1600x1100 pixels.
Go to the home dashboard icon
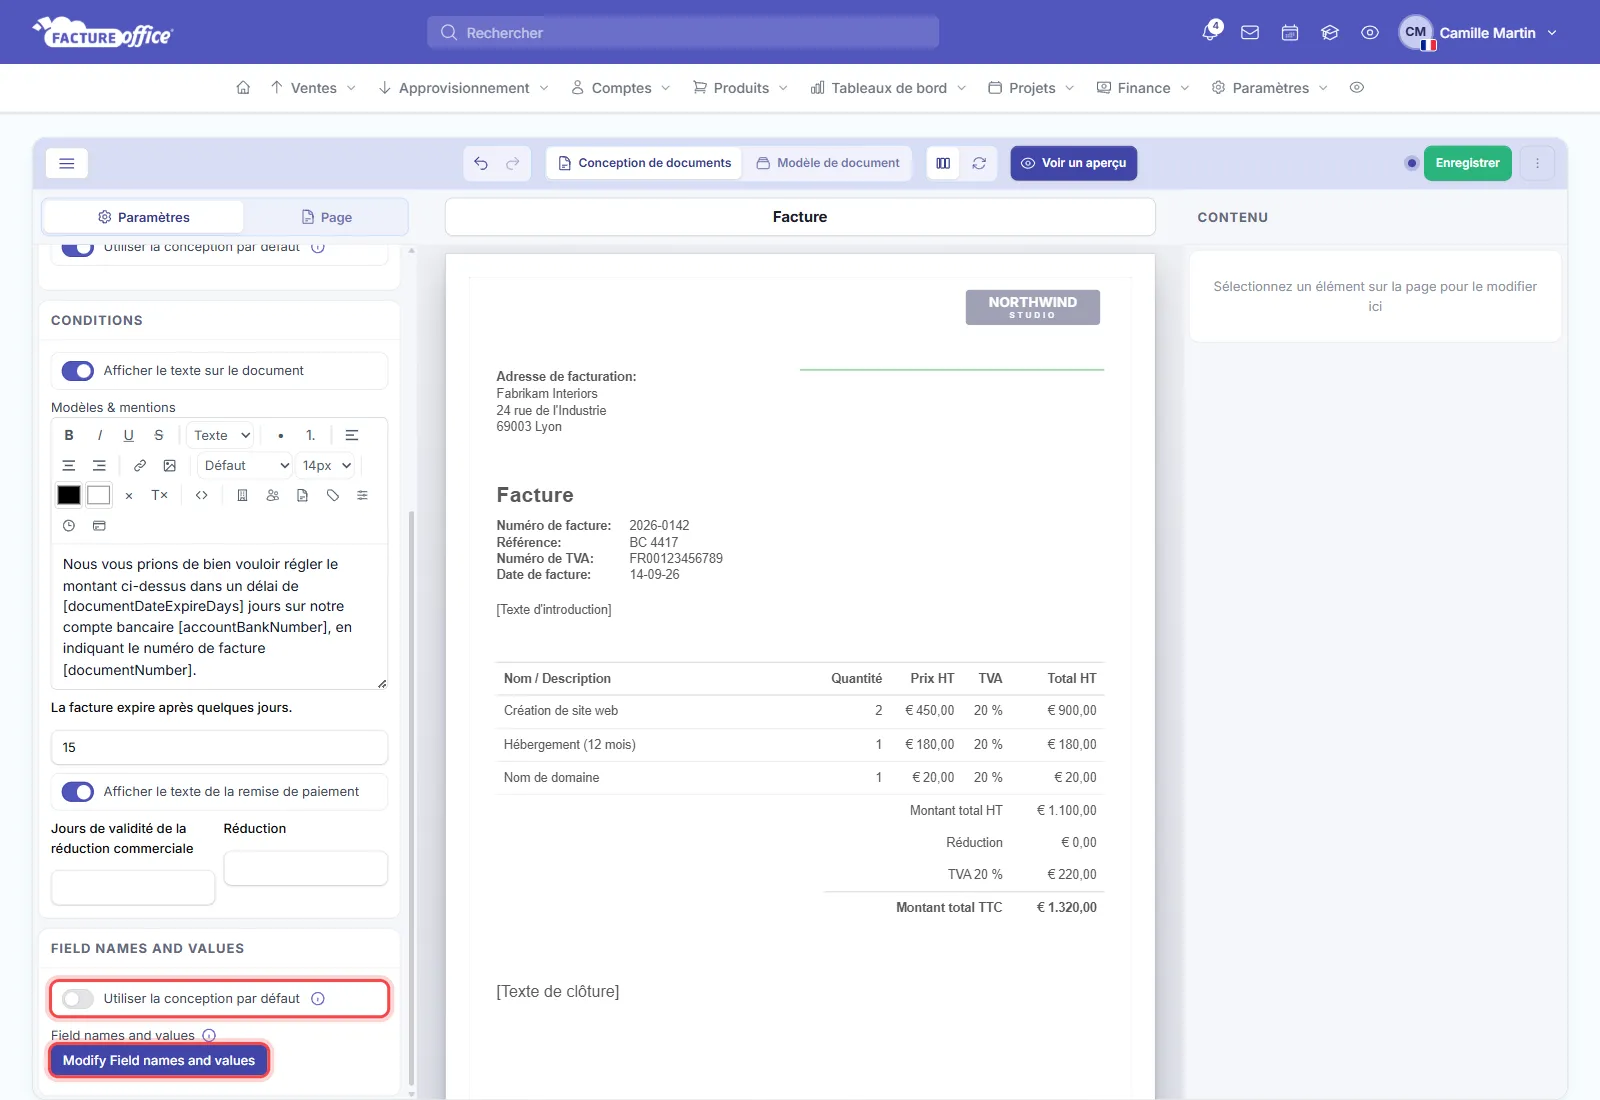coord(243,88)
